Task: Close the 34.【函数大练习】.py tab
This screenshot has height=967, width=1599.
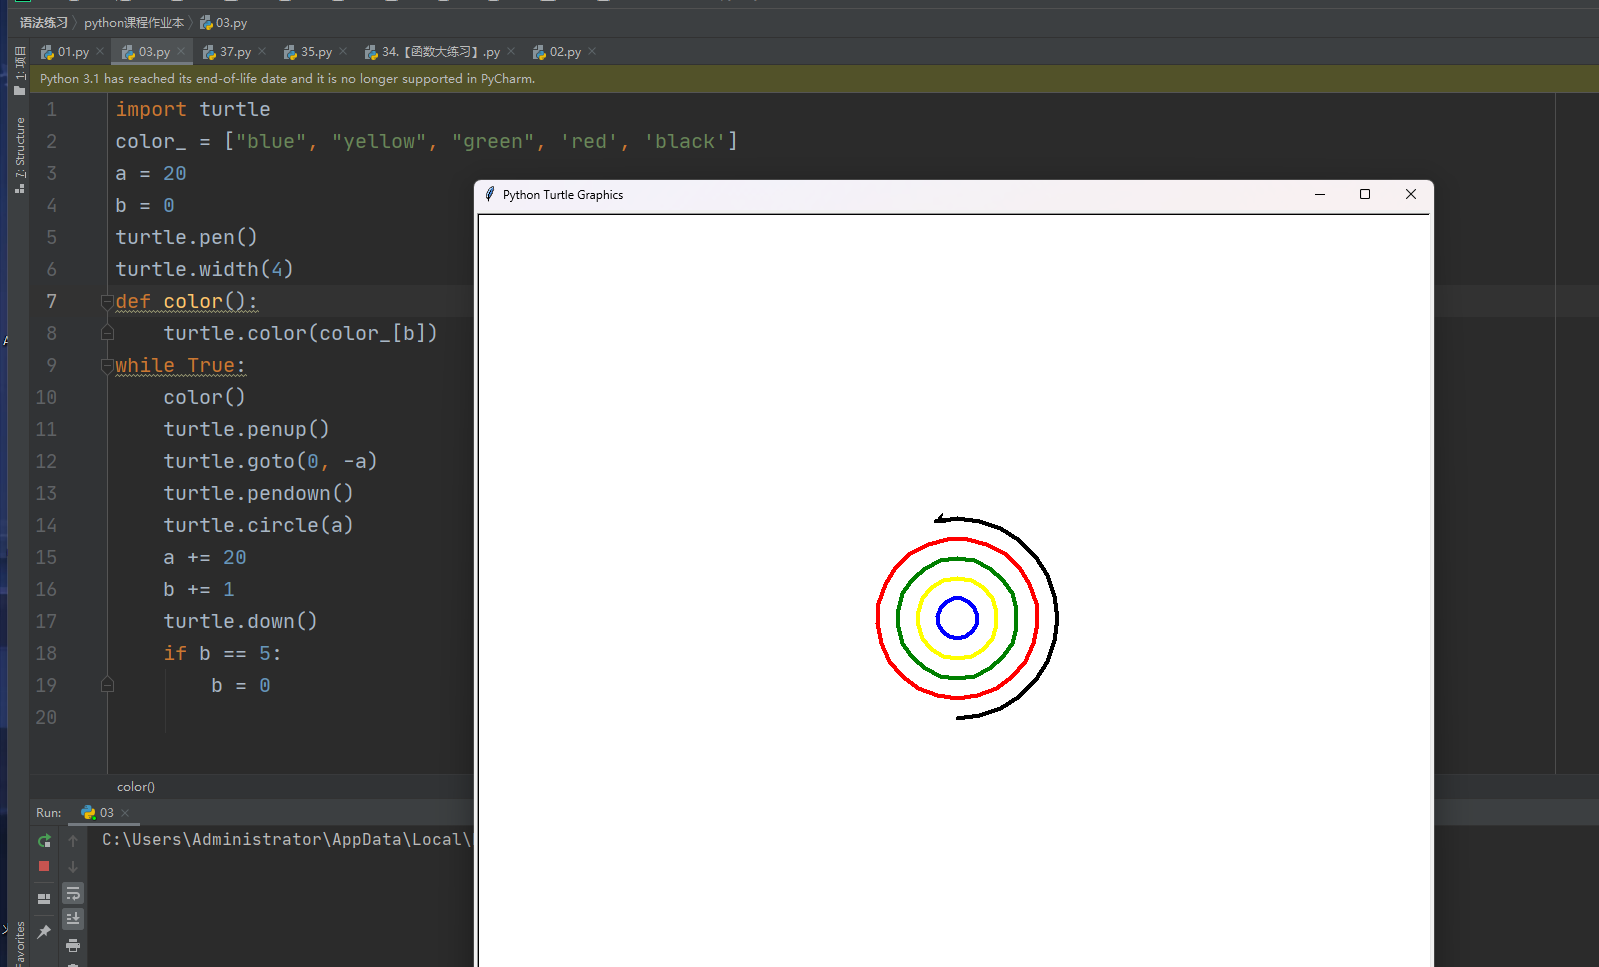Action: pos(511,52)
